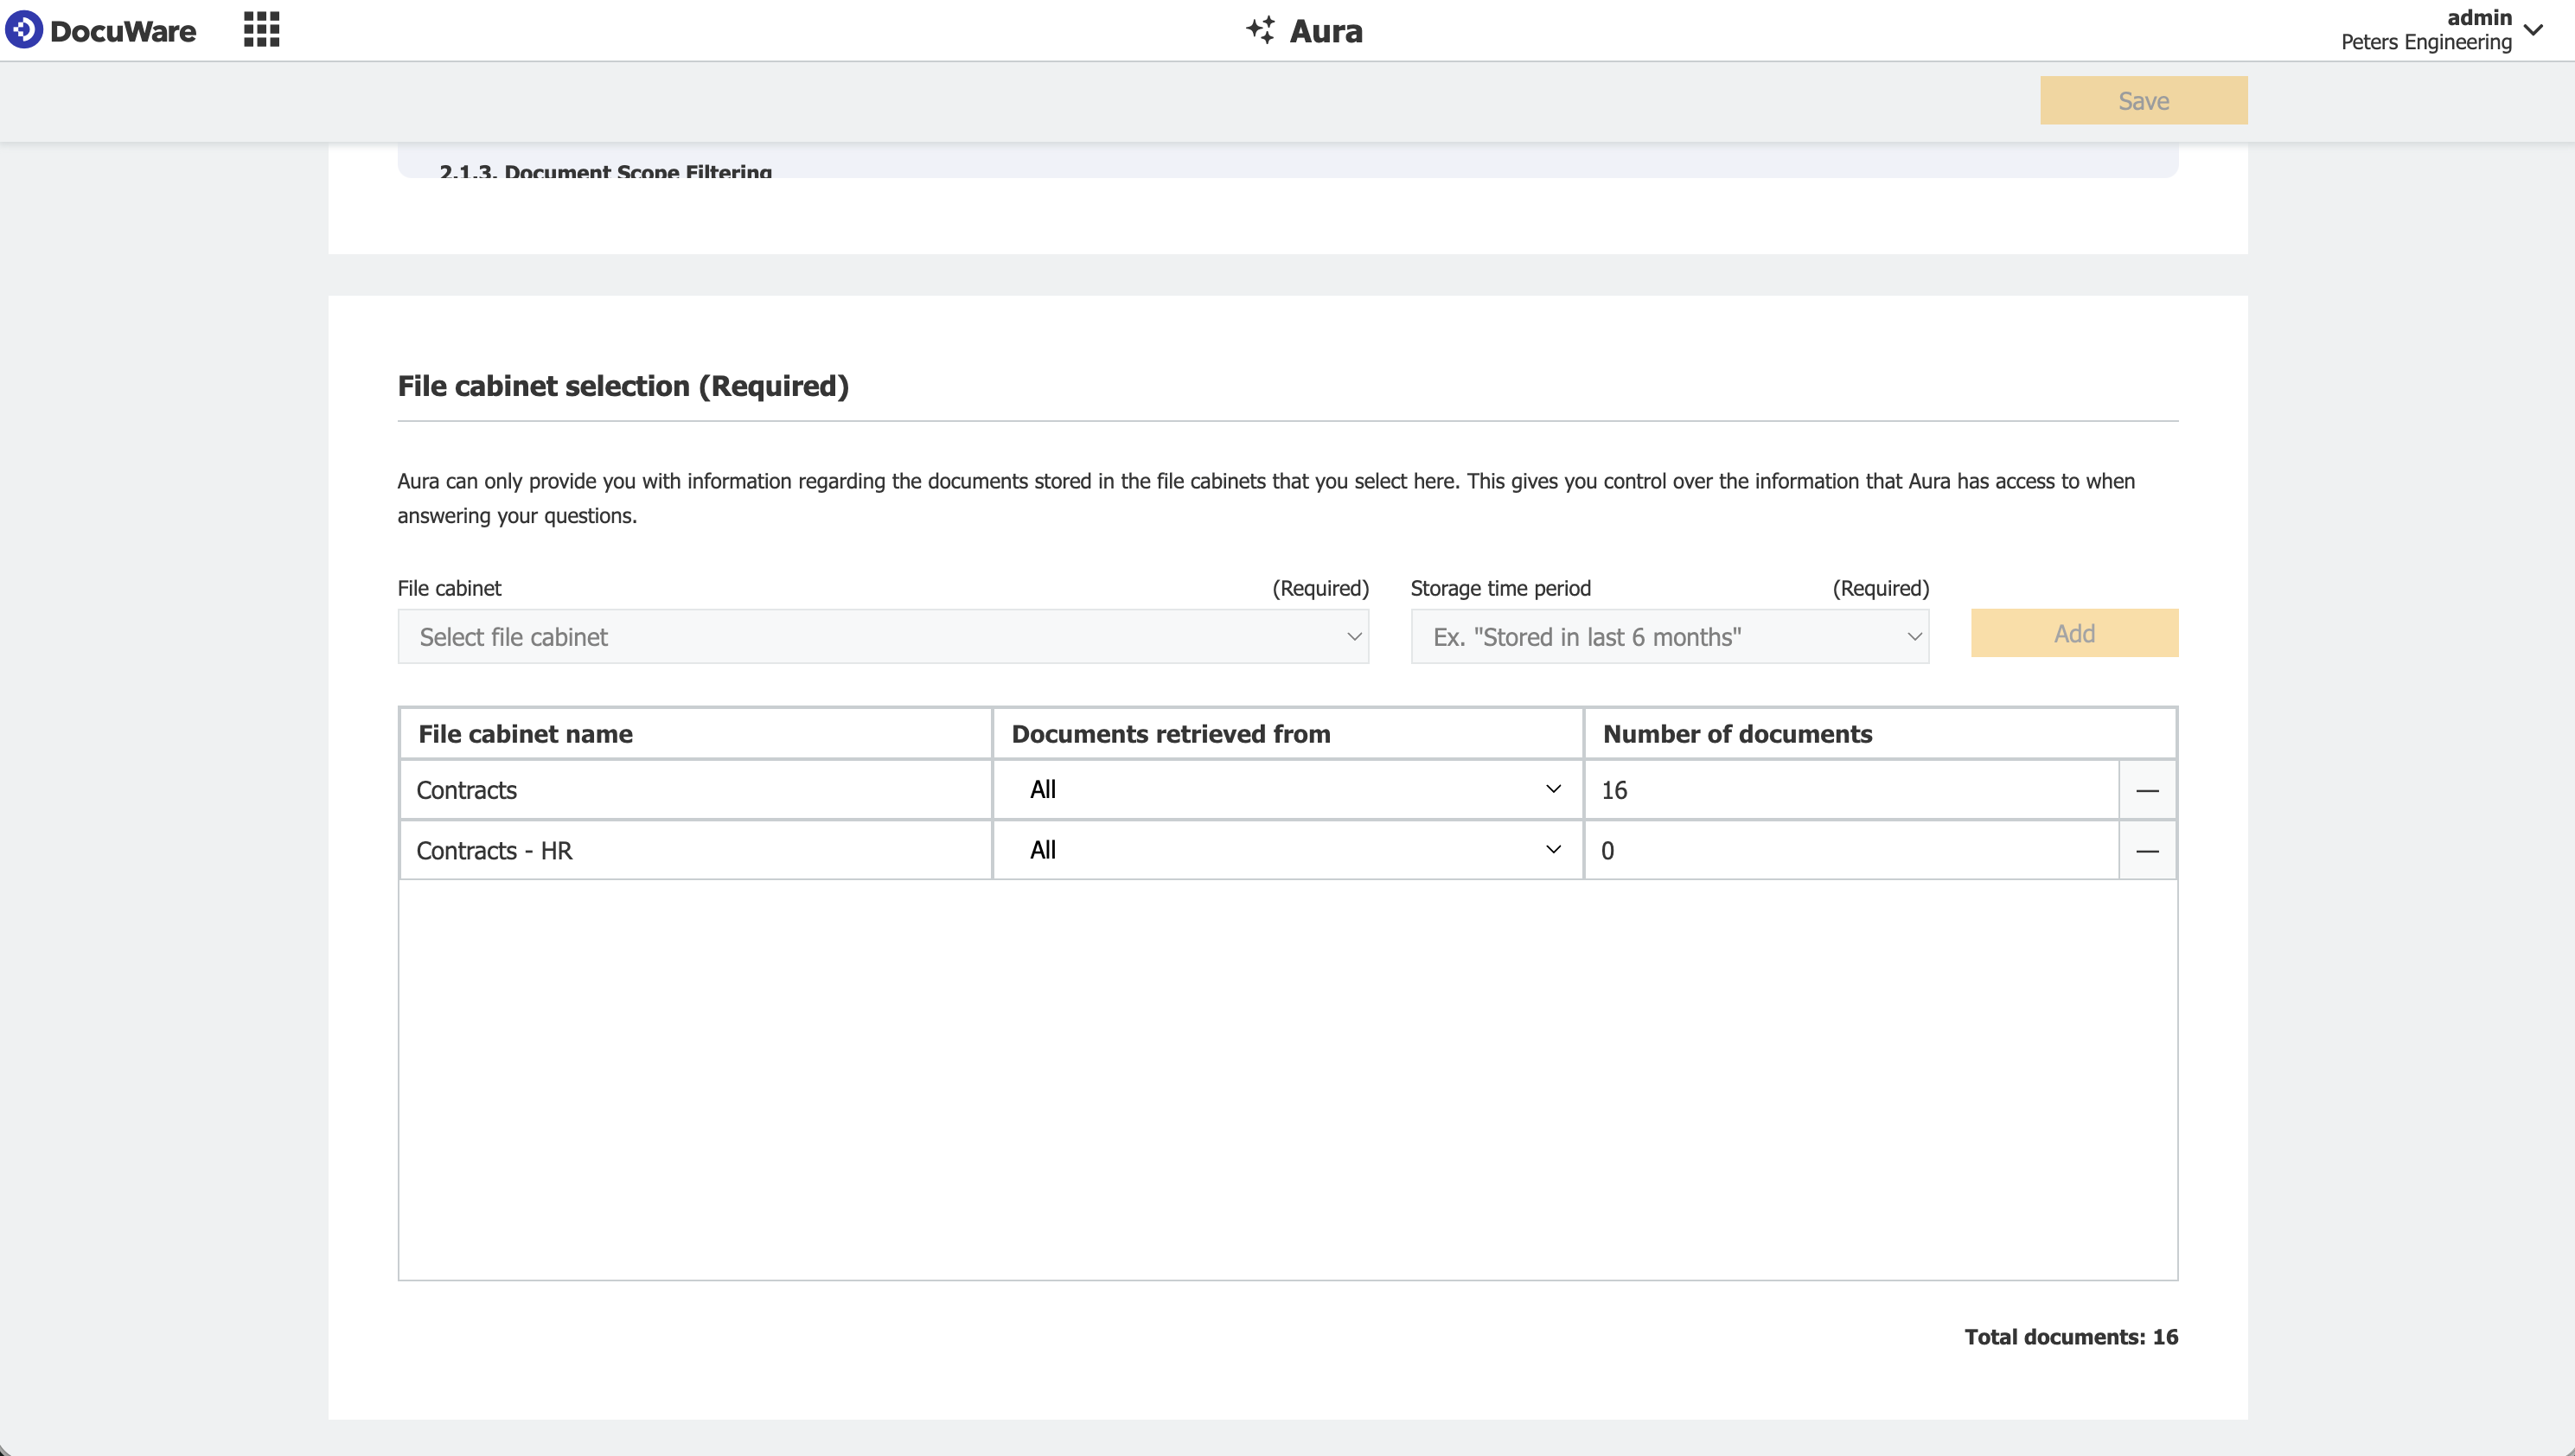The height and width of the screenshot is (1456, 2575).
Task: Click the document count 16 cell
Action: pos(1851,790)
